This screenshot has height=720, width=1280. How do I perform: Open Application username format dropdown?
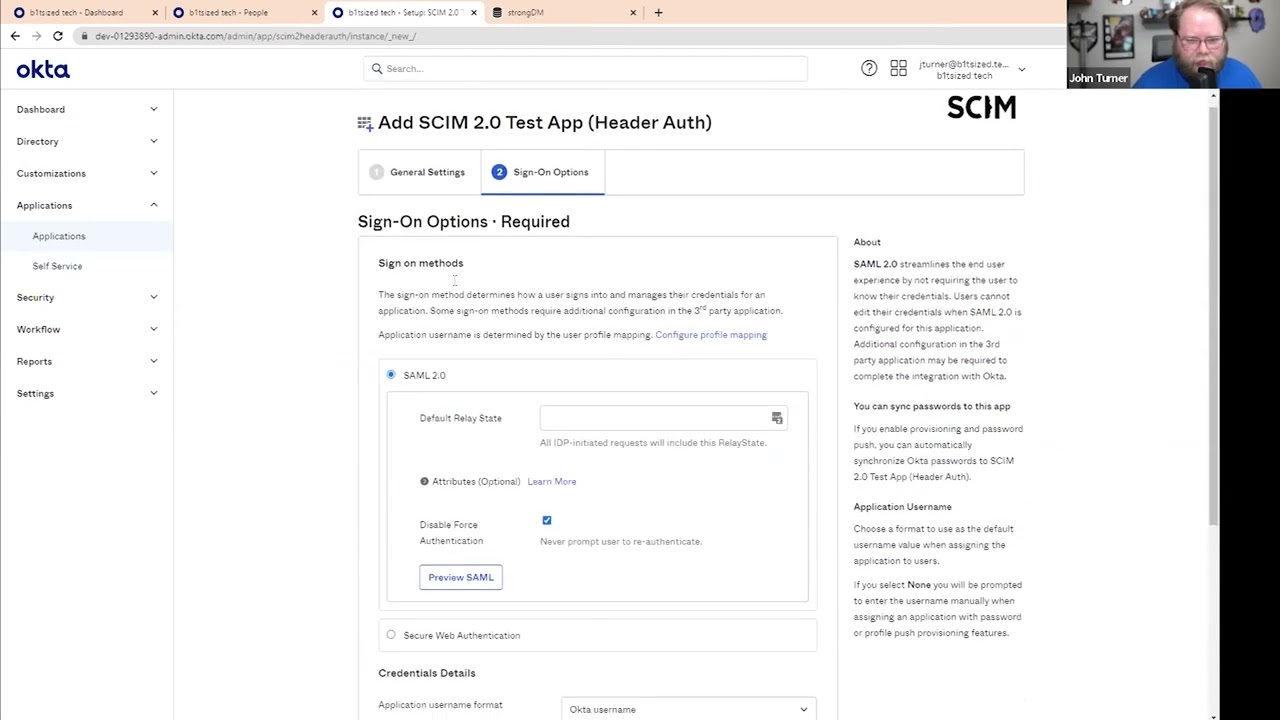tap(689, 709)
